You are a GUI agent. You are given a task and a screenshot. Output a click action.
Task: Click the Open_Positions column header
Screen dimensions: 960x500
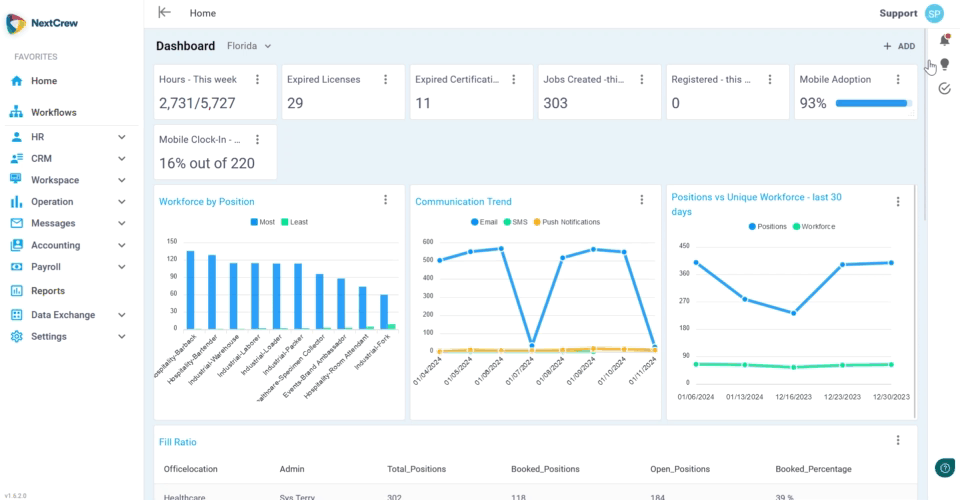pos(680,469)
